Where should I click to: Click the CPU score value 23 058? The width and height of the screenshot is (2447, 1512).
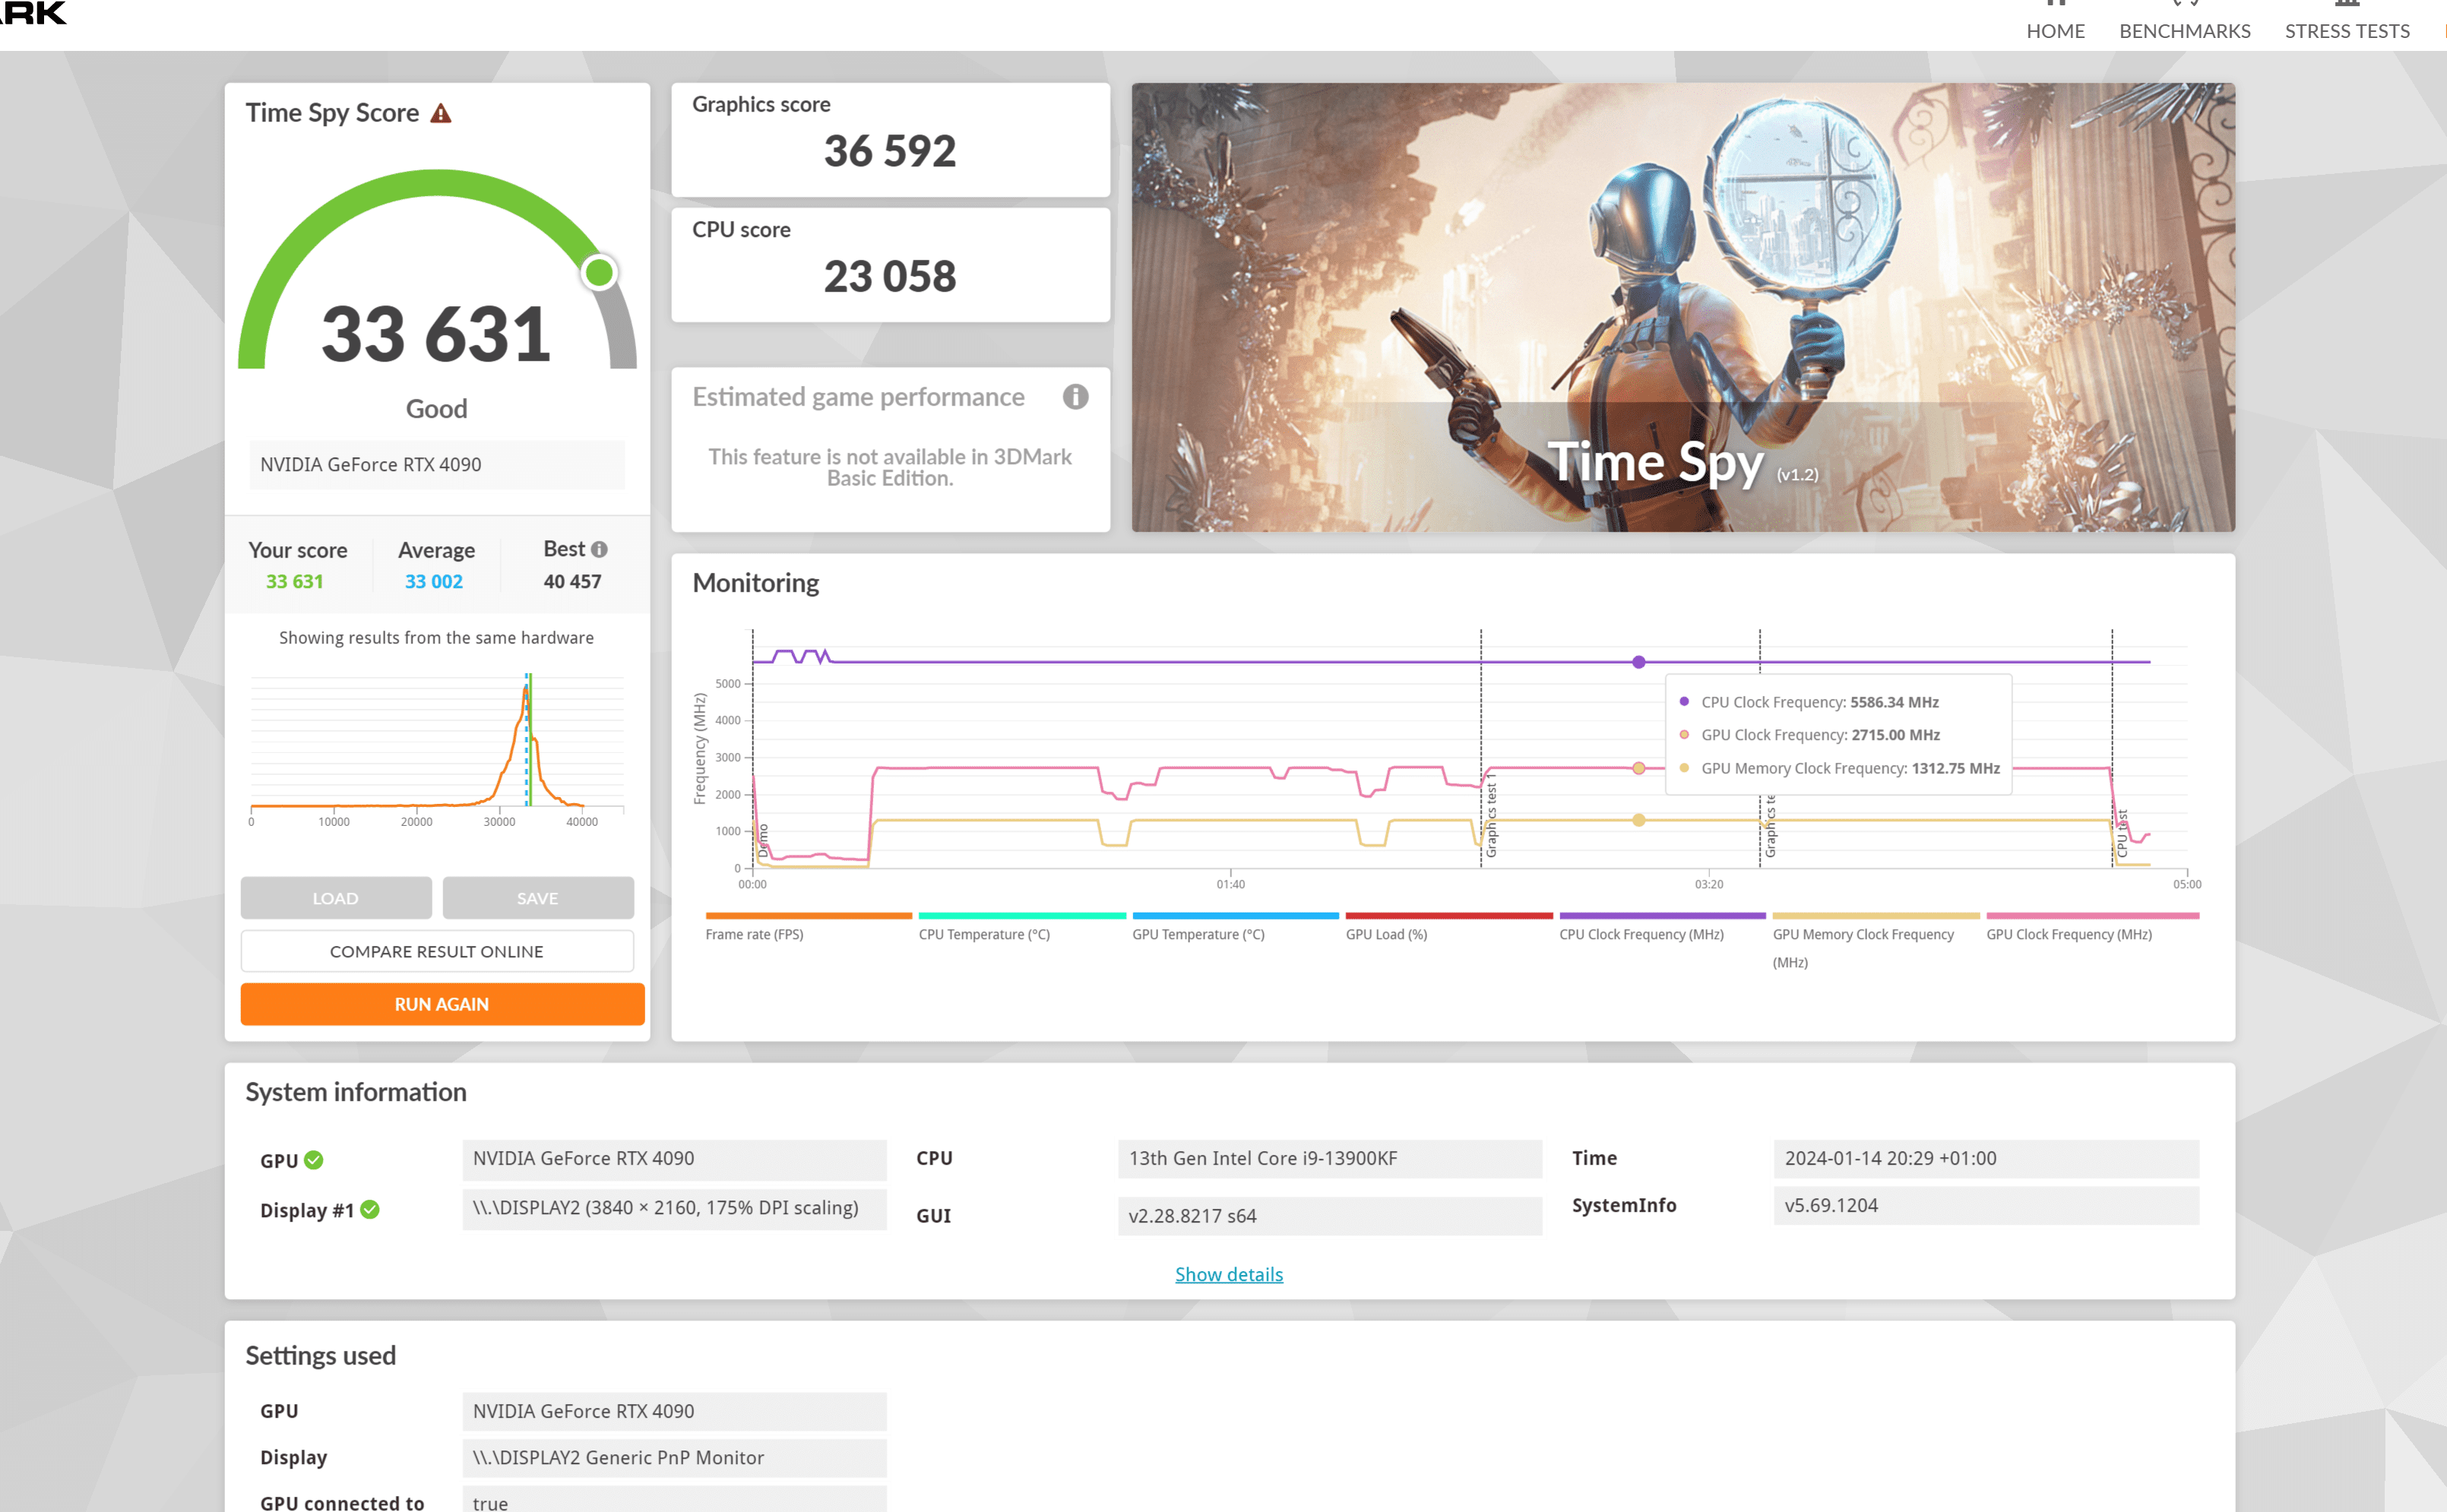[890, 276]
